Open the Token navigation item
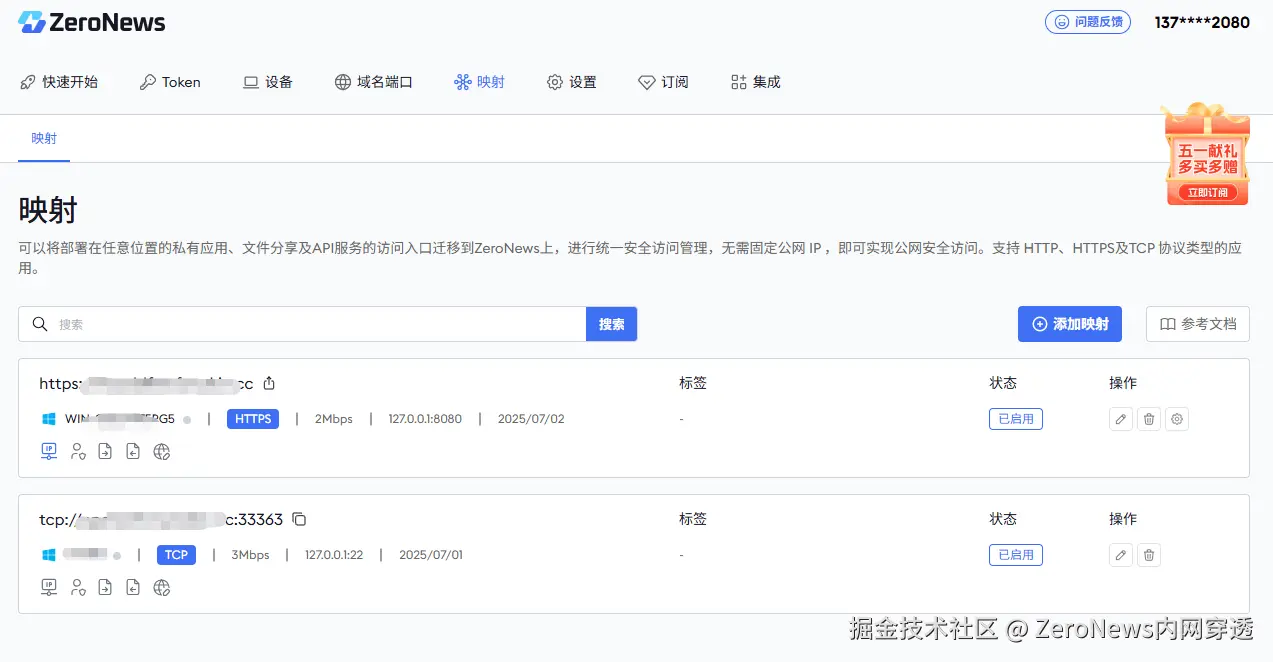The image size is (1273, 662). point(170,82)
